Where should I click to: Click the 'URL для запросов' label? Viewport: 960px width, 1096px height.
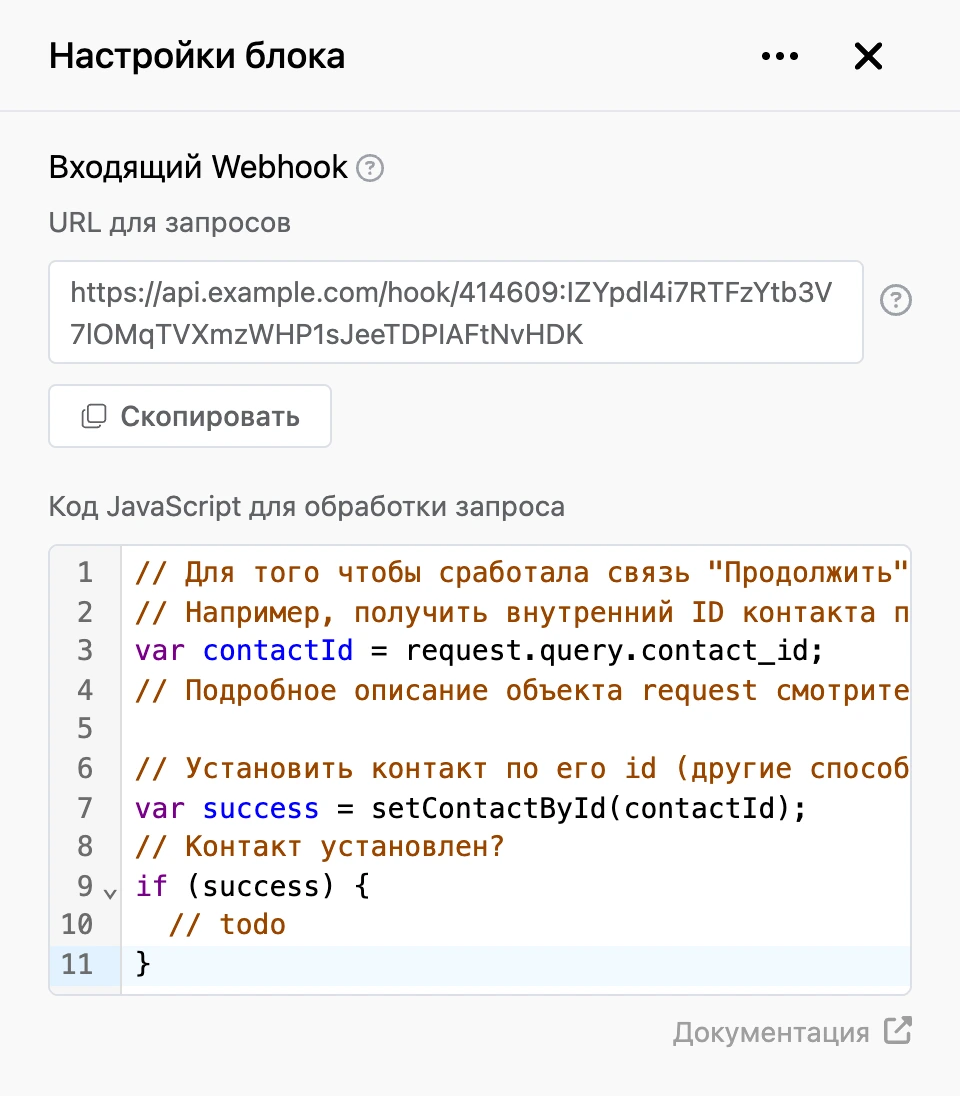tap(169, 223)
